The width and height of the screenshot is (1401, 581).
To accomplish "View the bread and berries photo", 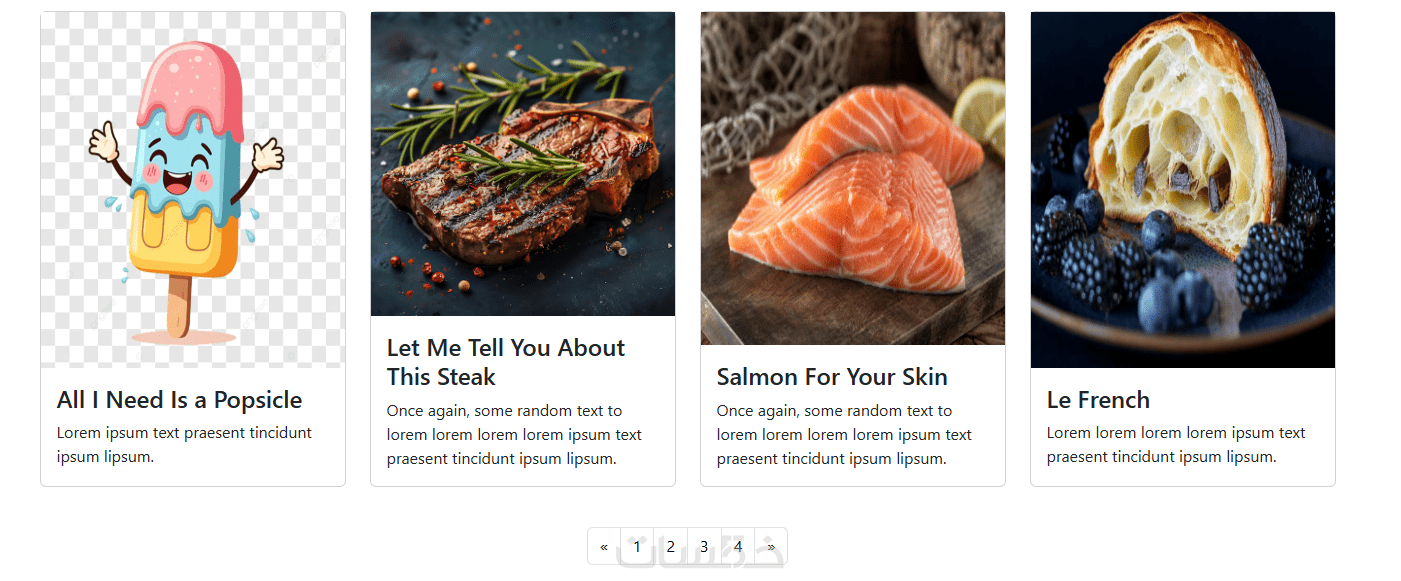I will point(1183,190).
